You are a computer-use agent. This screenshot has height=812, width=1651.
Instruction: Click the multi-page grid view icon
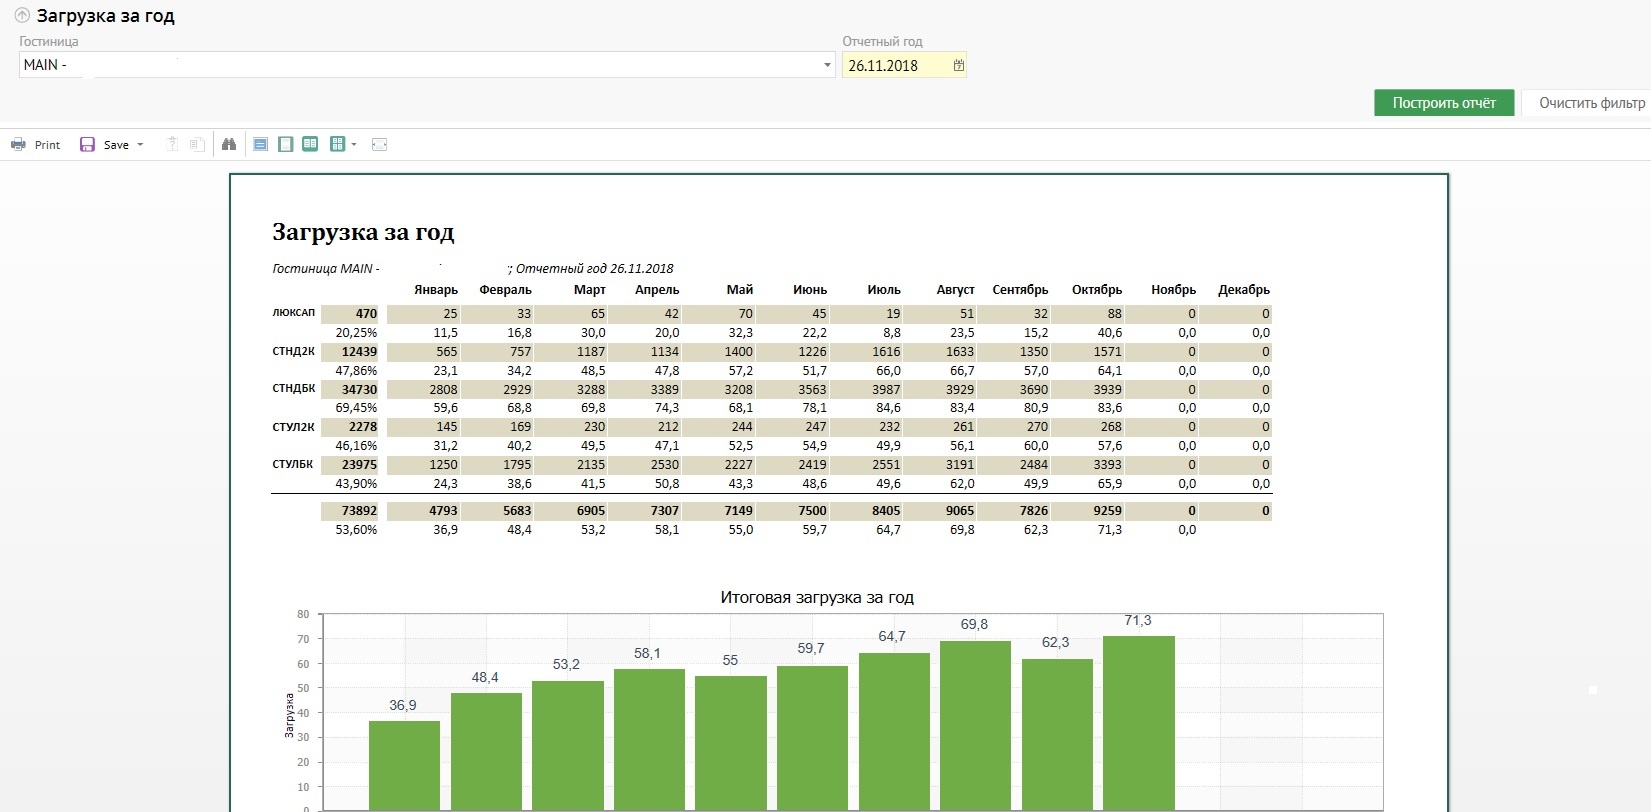[337, 145]
